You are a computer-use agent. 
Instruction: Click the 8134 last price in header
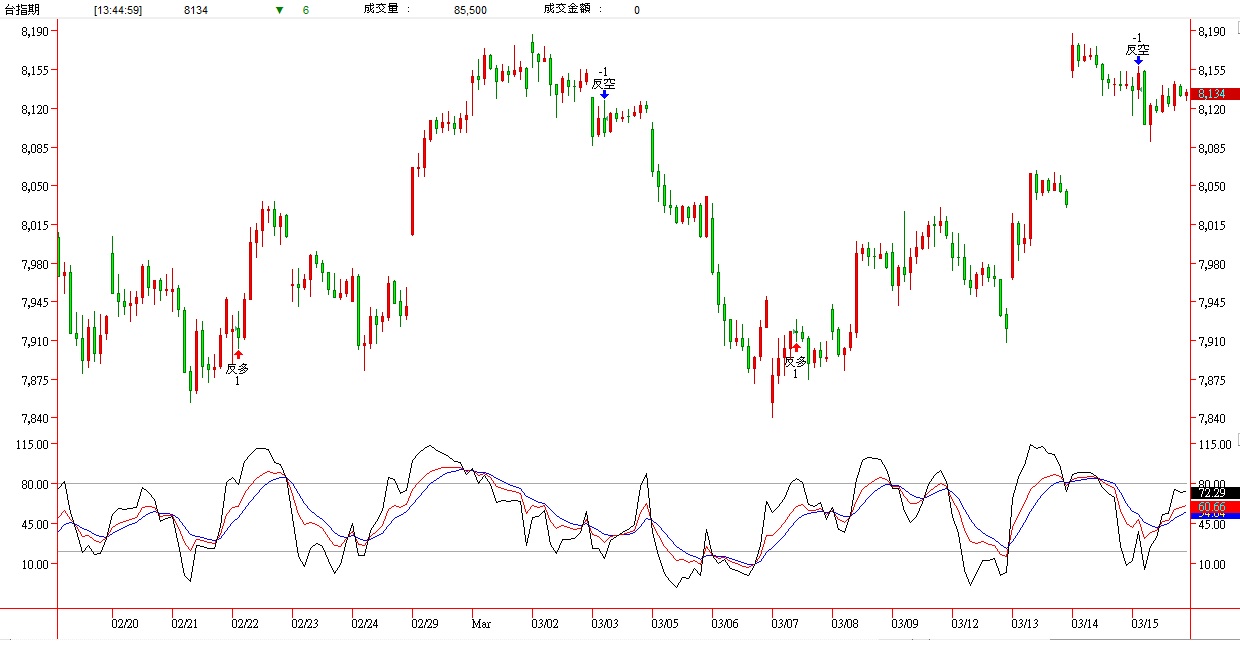click(x=196, y=10)
